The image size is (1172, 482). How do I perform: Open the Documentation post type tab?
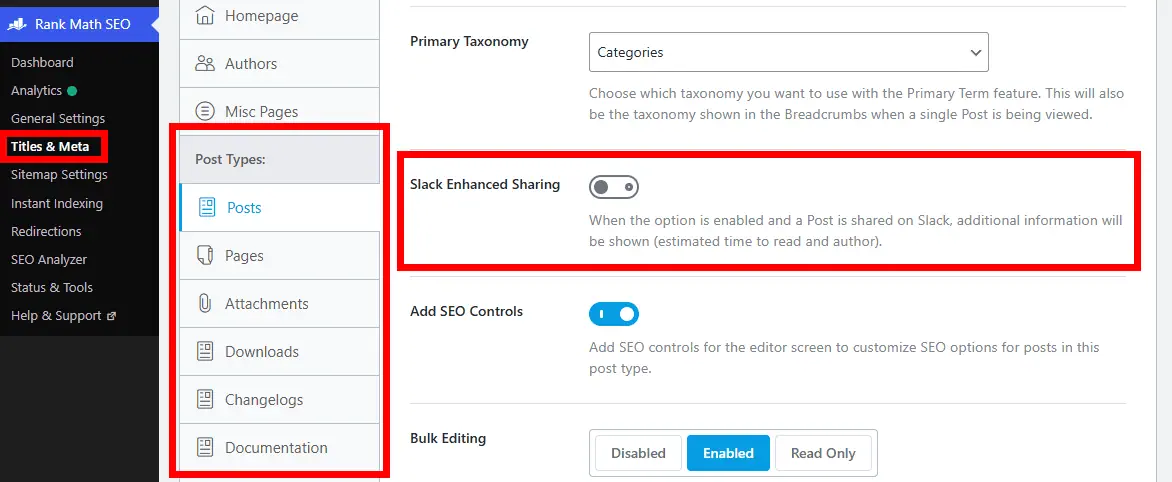point(276,448)
